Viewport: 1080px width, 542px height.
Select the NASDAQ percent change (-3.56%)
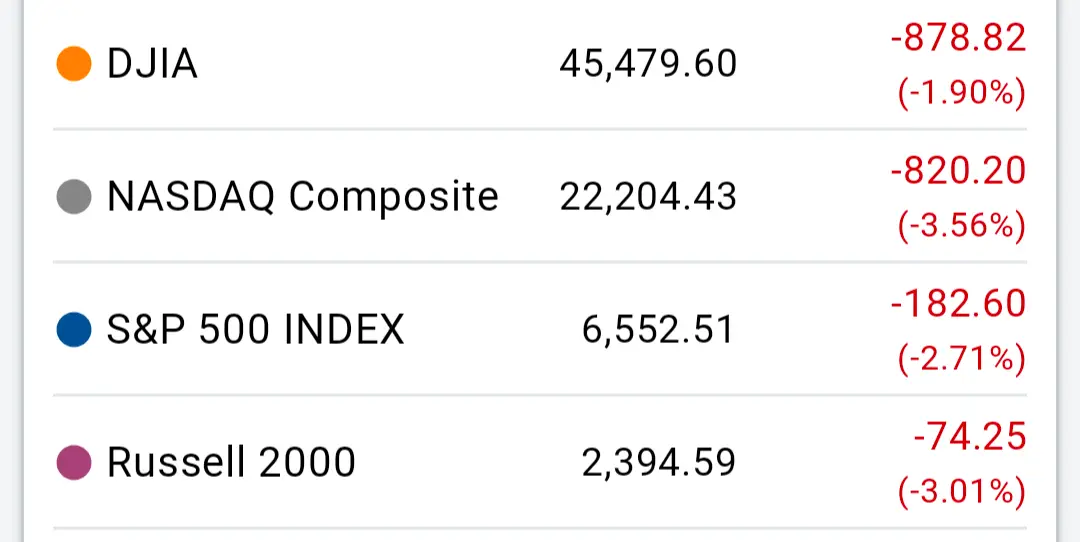tap(962, 226)
